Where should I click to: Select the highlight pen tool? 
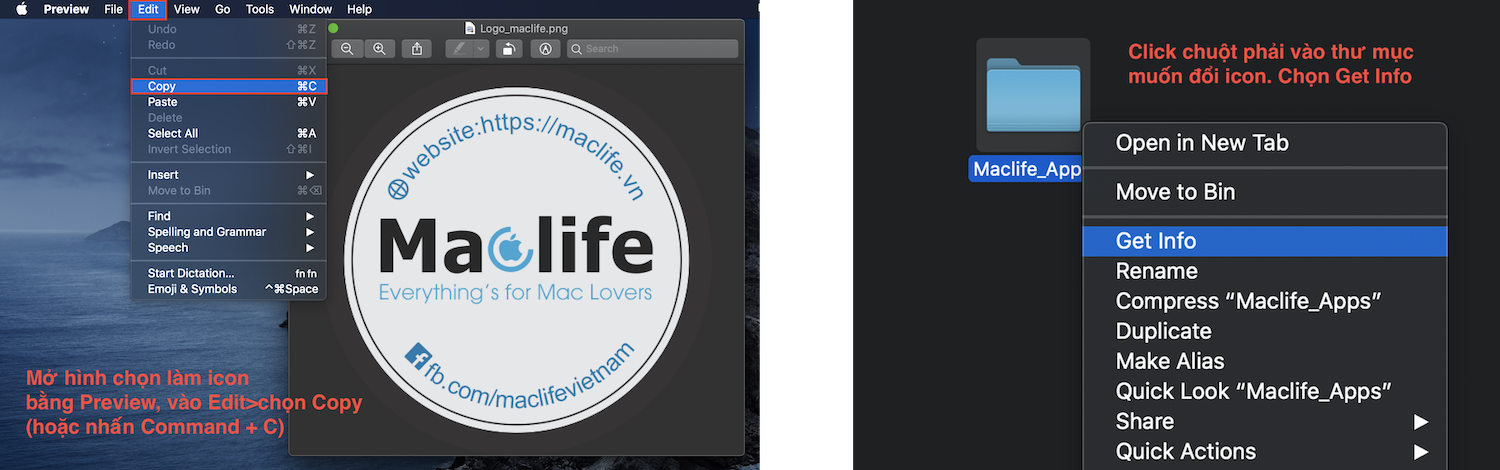point(459,49)
